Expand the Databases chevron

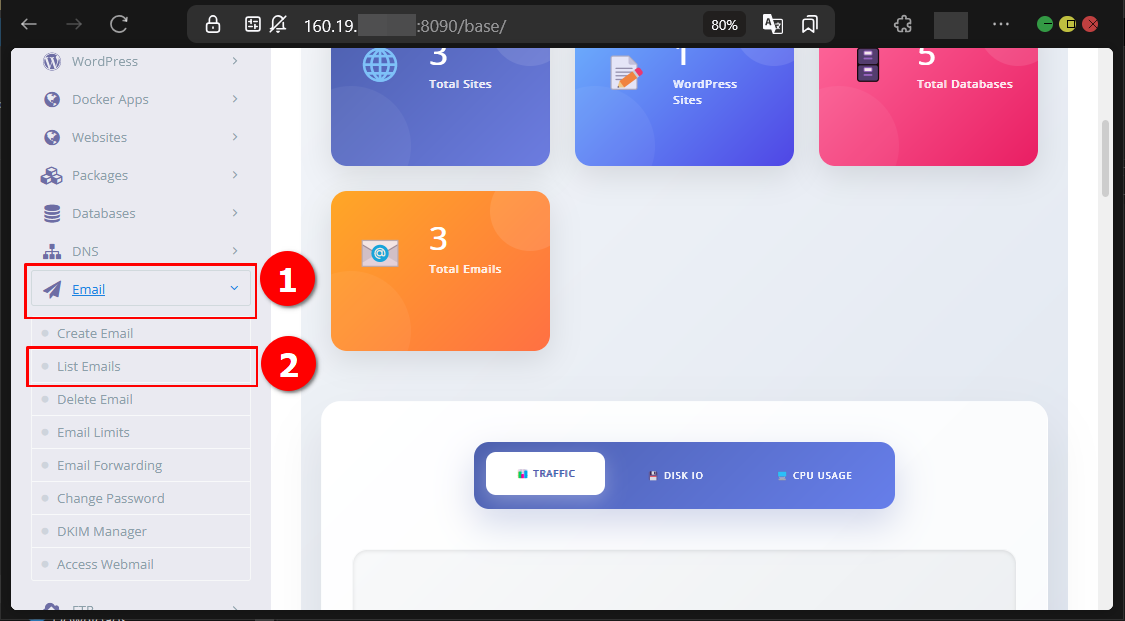pos(235,213)
